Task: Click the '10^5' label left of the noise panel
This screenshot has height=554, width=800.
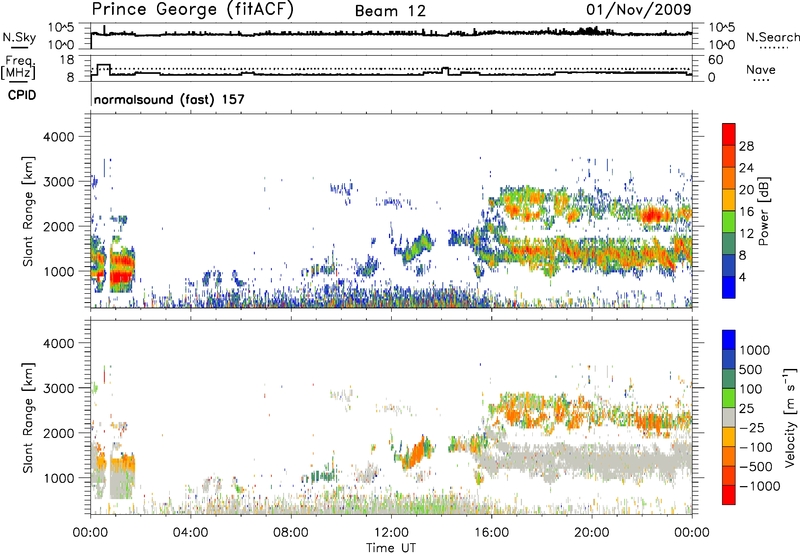Action: point(61,28)
